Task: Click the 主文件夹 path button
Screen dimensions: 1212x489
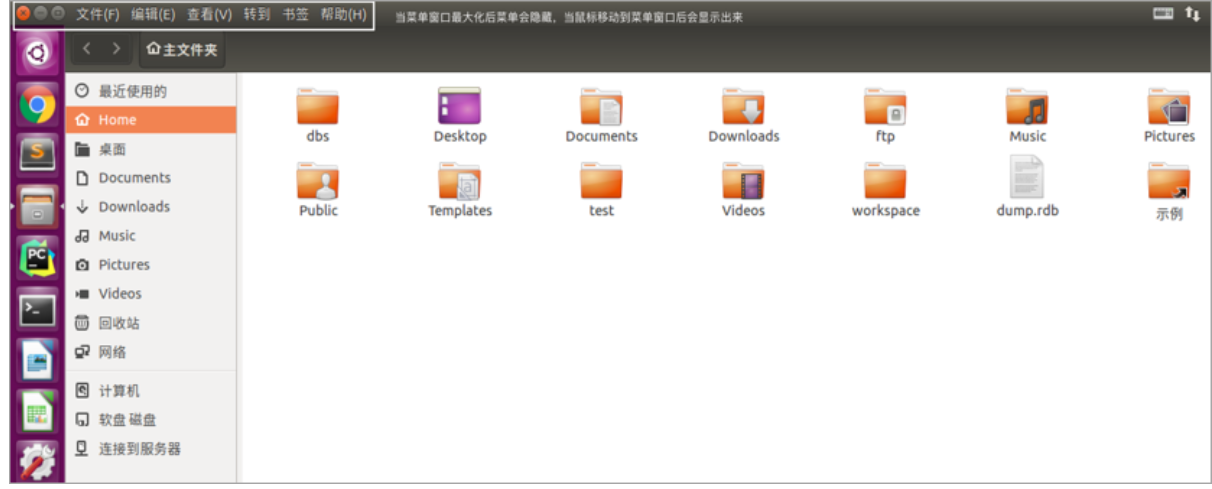Action: click(x=182, y=49)
